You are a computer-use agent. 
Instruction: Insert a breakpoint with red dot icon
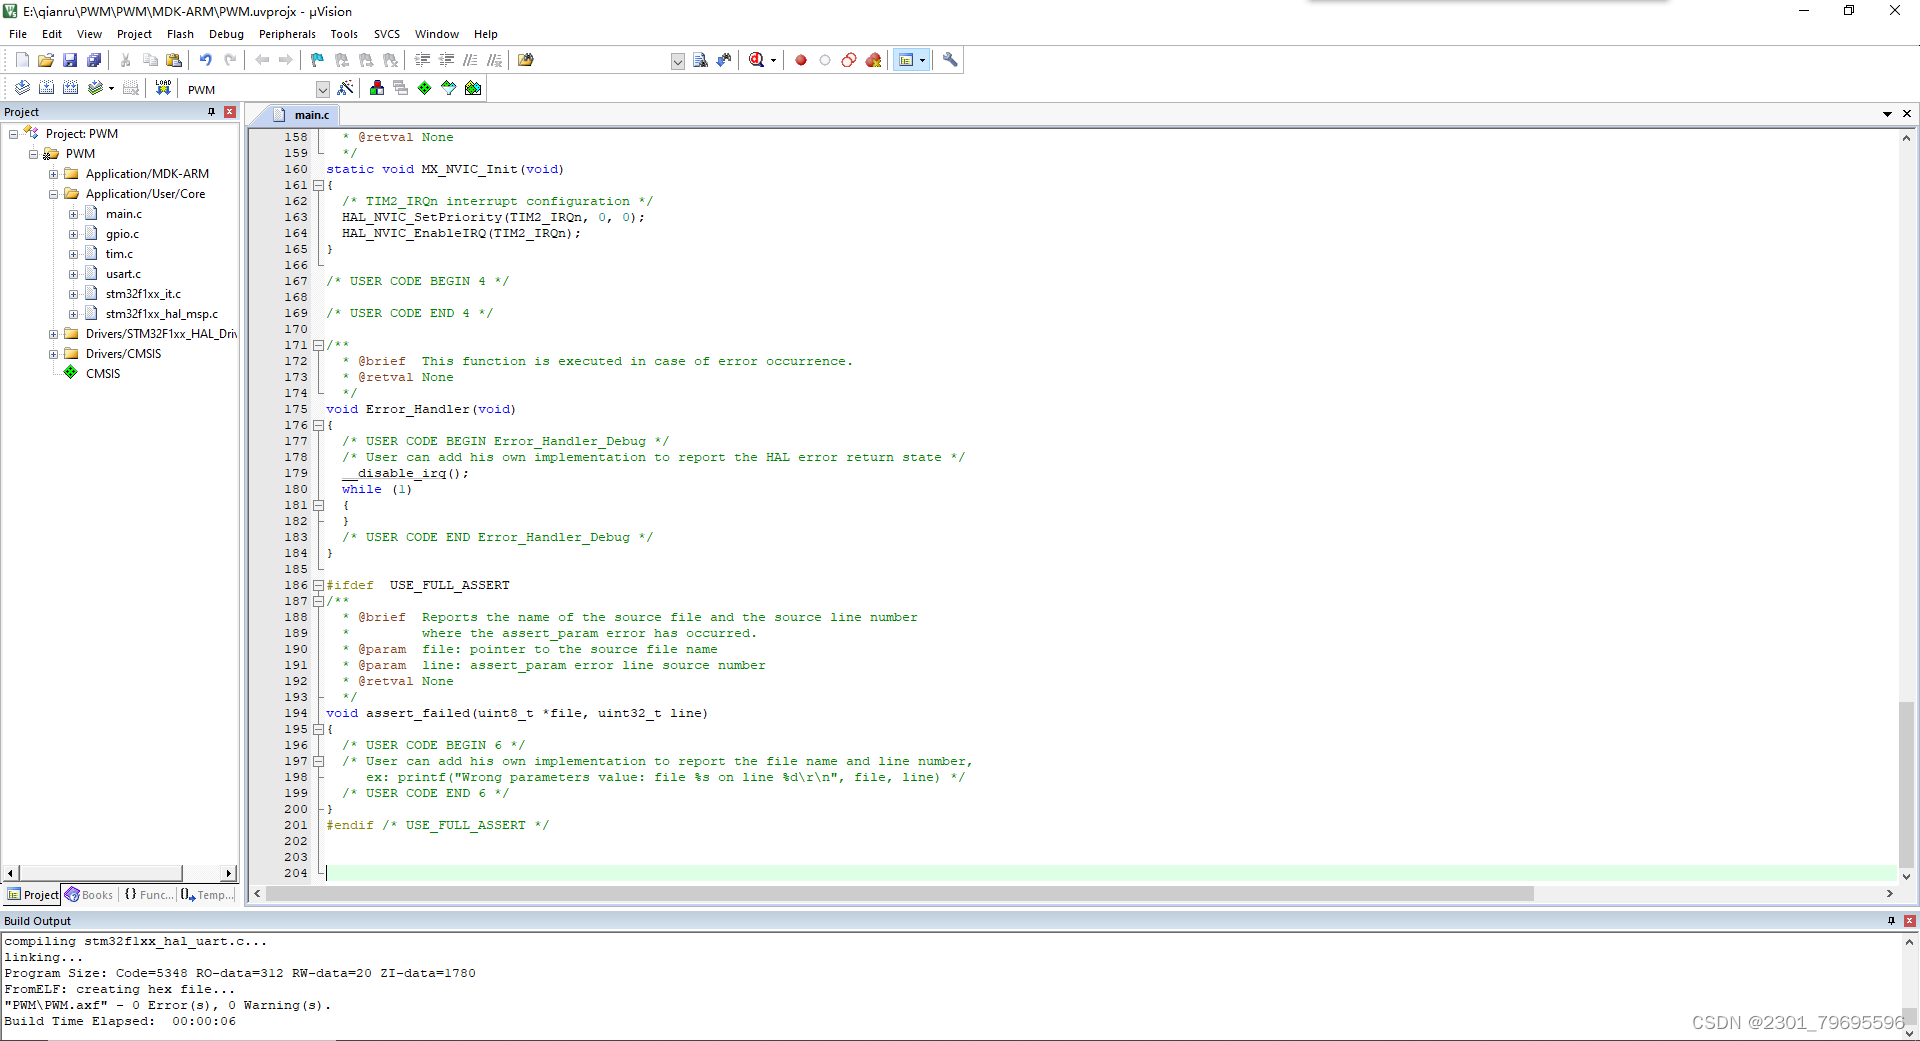point(801,60)
